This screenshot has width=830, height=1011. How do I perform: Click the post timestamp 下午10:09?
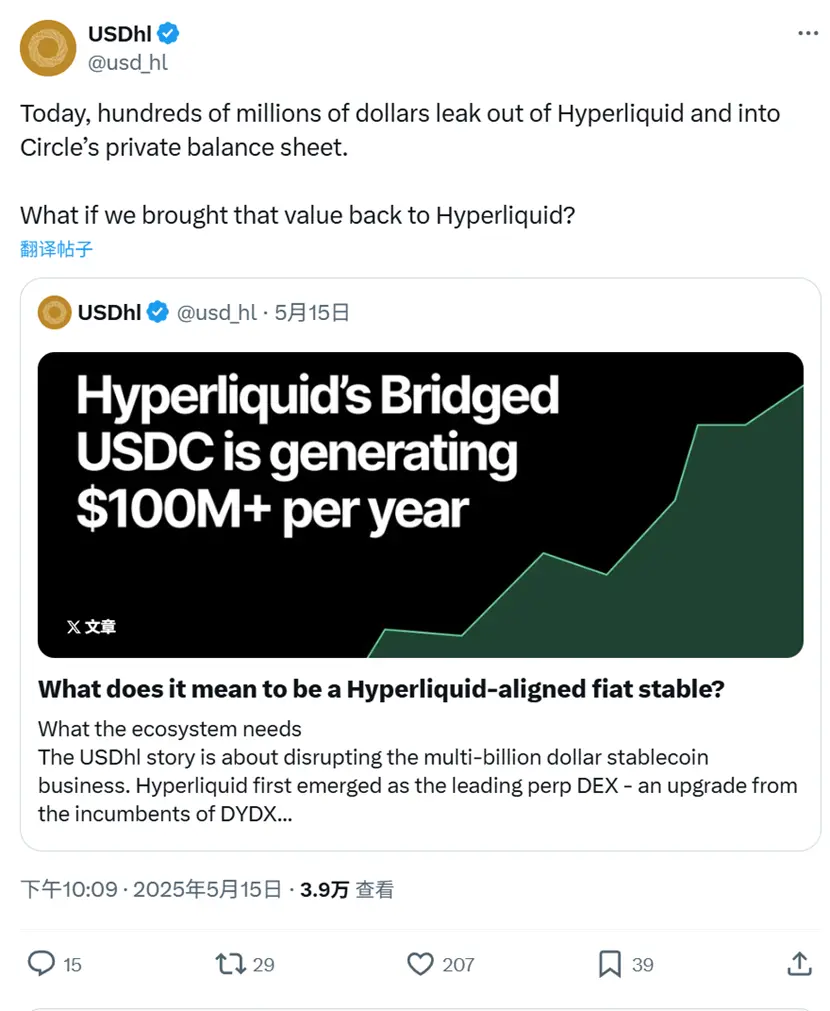click(70, 889)
